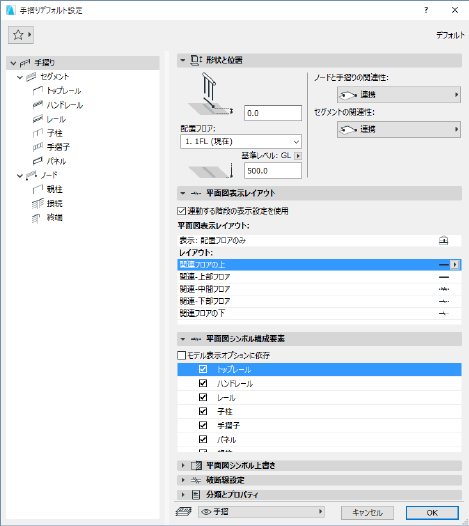This screenshot has width=469, height=526.
Task: Click layer icon beside 手摺 dropdown
Action: pyautogui.click(x=184, y=512)
